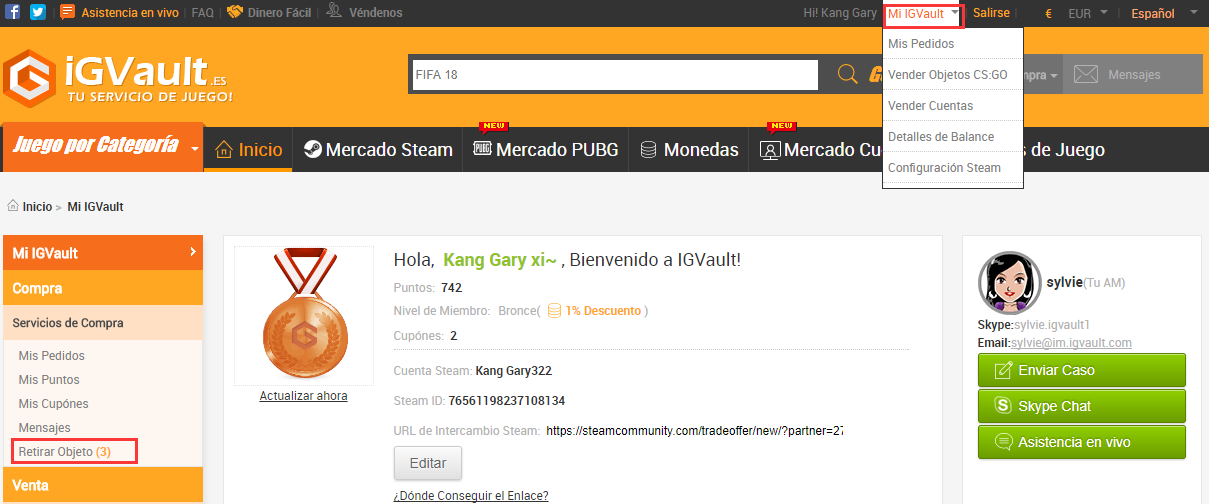Click the Salirse logout link

coord(991,13)
